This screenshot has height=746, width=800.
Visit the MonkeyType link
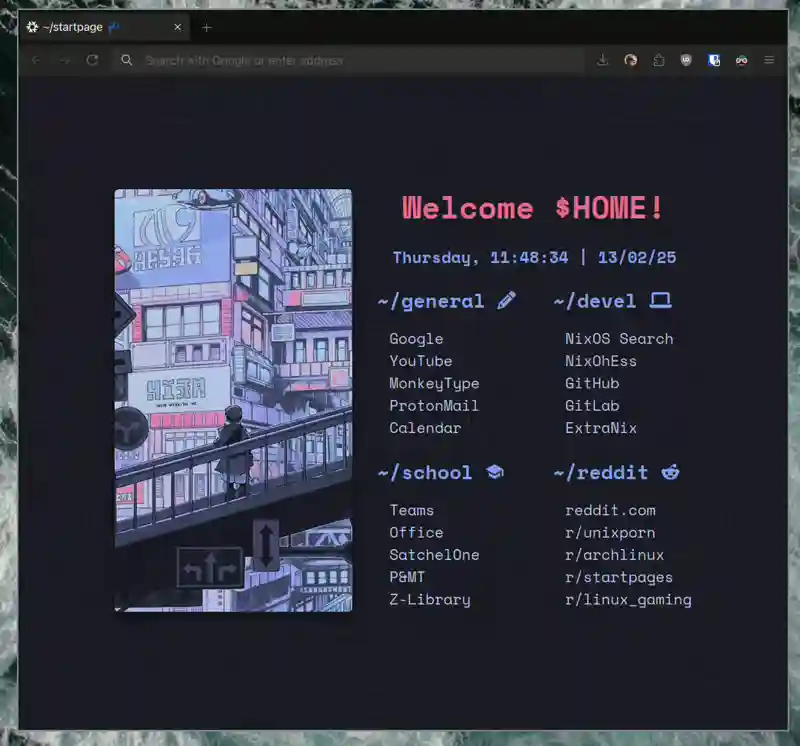[x=434, y=384]
